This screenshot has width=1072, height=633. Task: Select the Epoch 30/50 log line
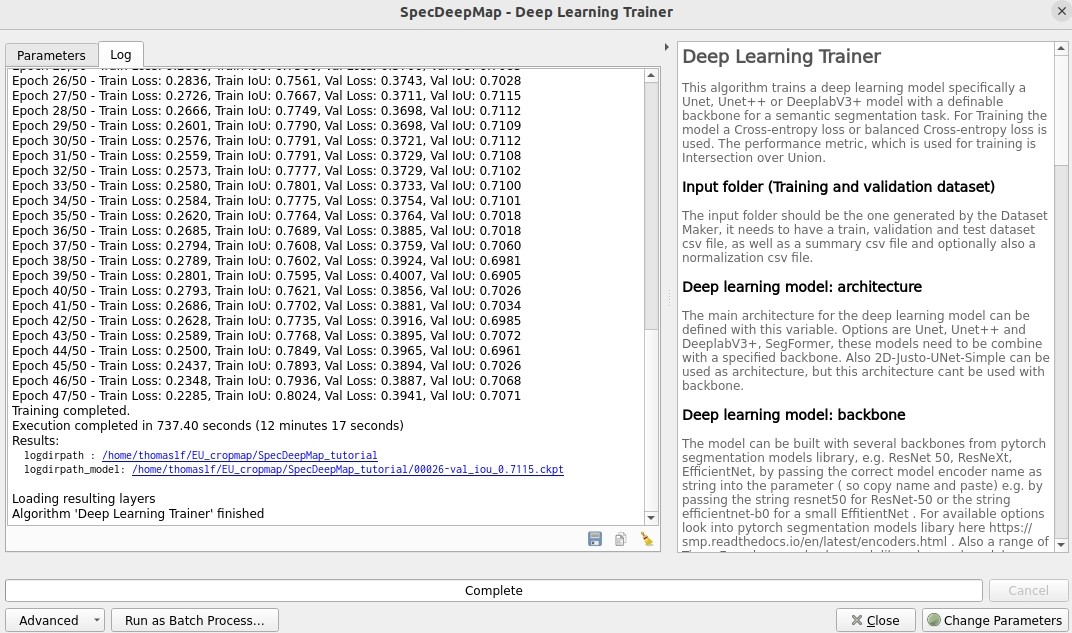tap(267, 141)
